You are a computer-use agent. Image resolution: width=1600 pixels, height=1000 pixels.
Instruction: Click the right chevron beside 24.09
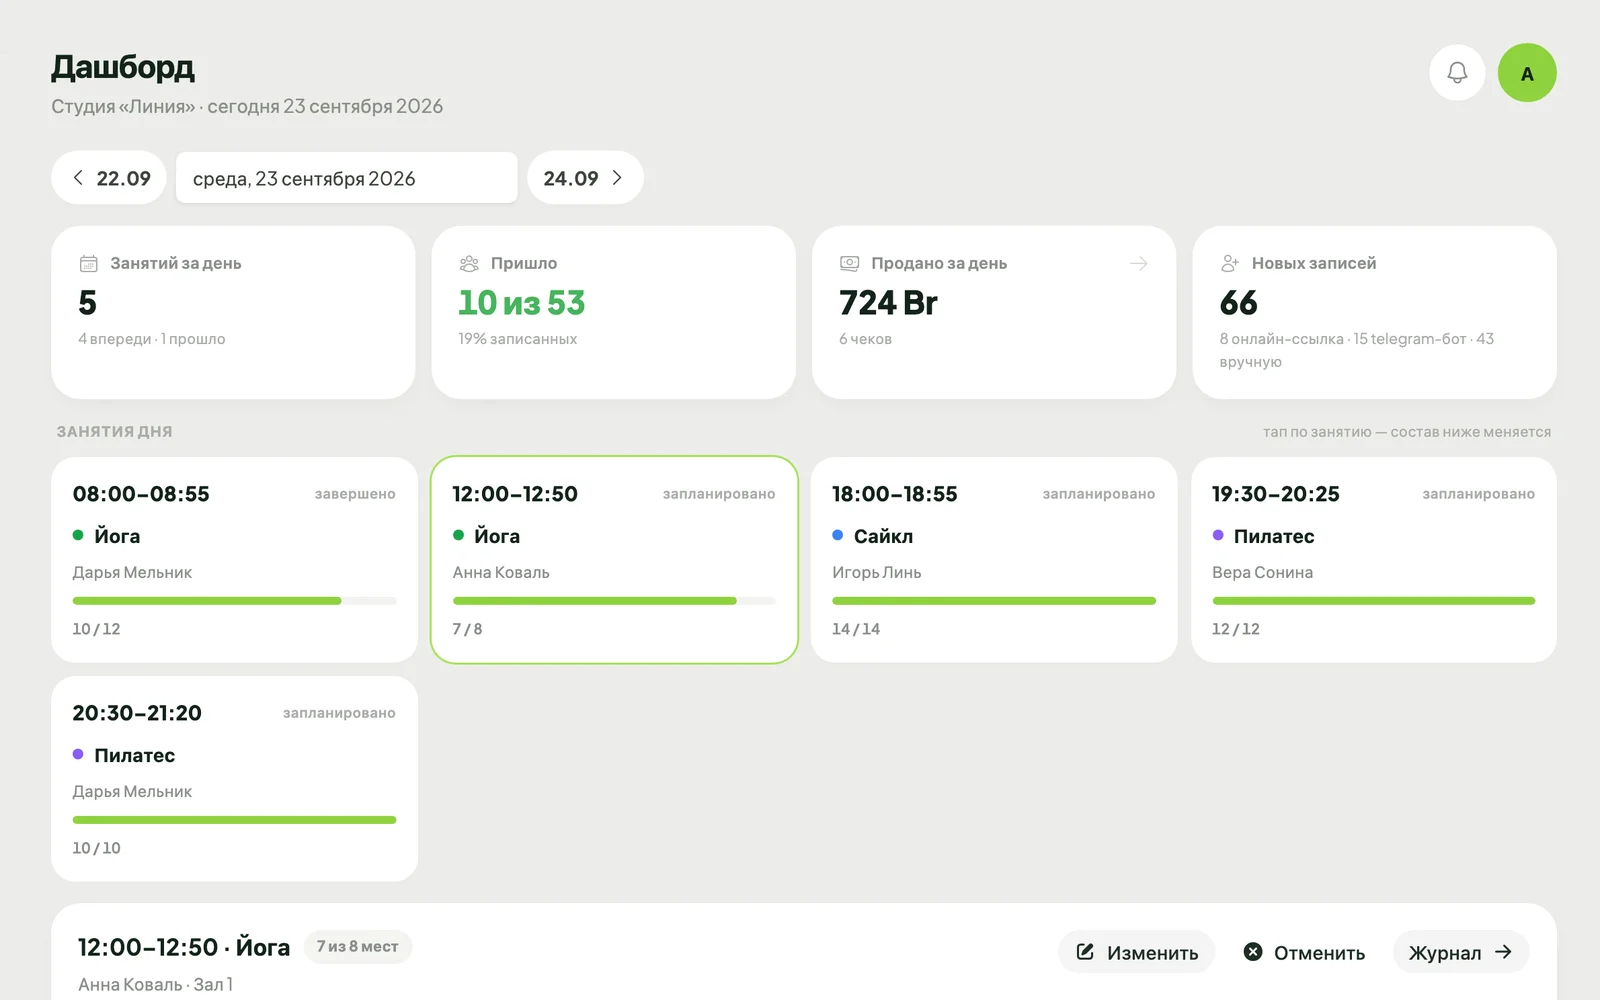[x=617, y=177]
